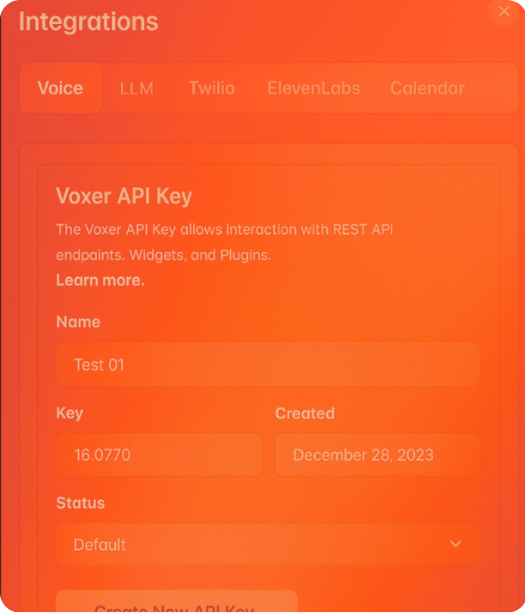Viewport: 525px width, 613px height.
Task: Click the Key field showing 16.0770
Action: coord(159,455)
